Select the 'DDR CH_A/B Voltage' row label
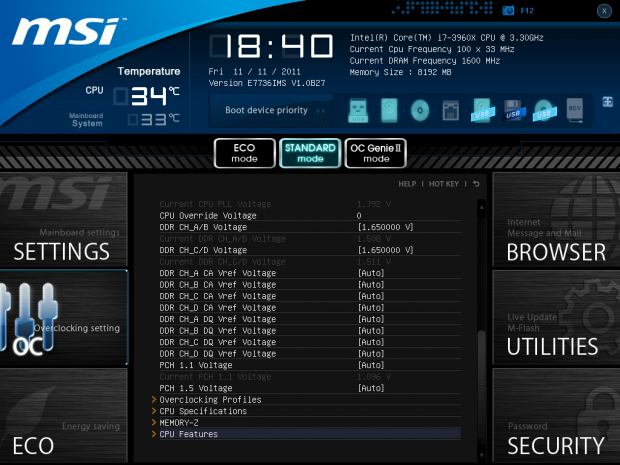 point(203,227)
